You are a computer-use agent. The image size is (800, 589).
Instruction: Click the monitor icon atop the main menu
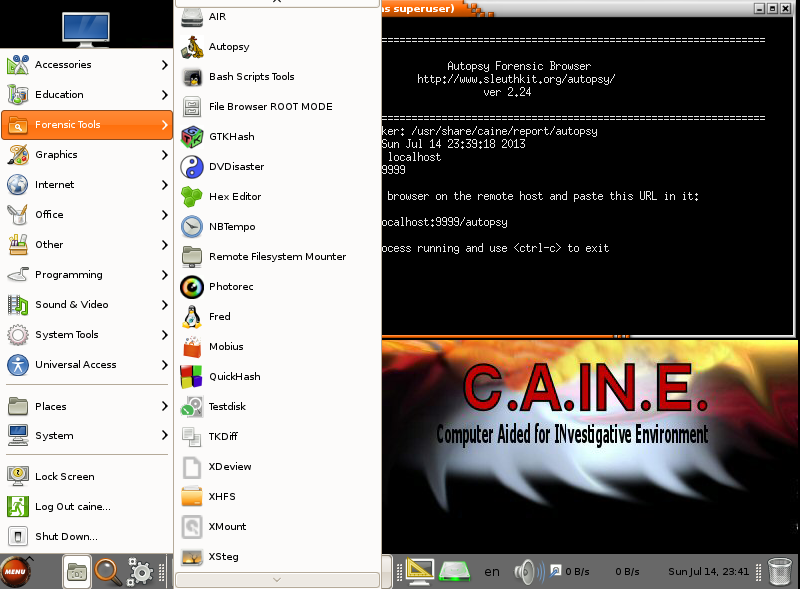pos(86,29)
